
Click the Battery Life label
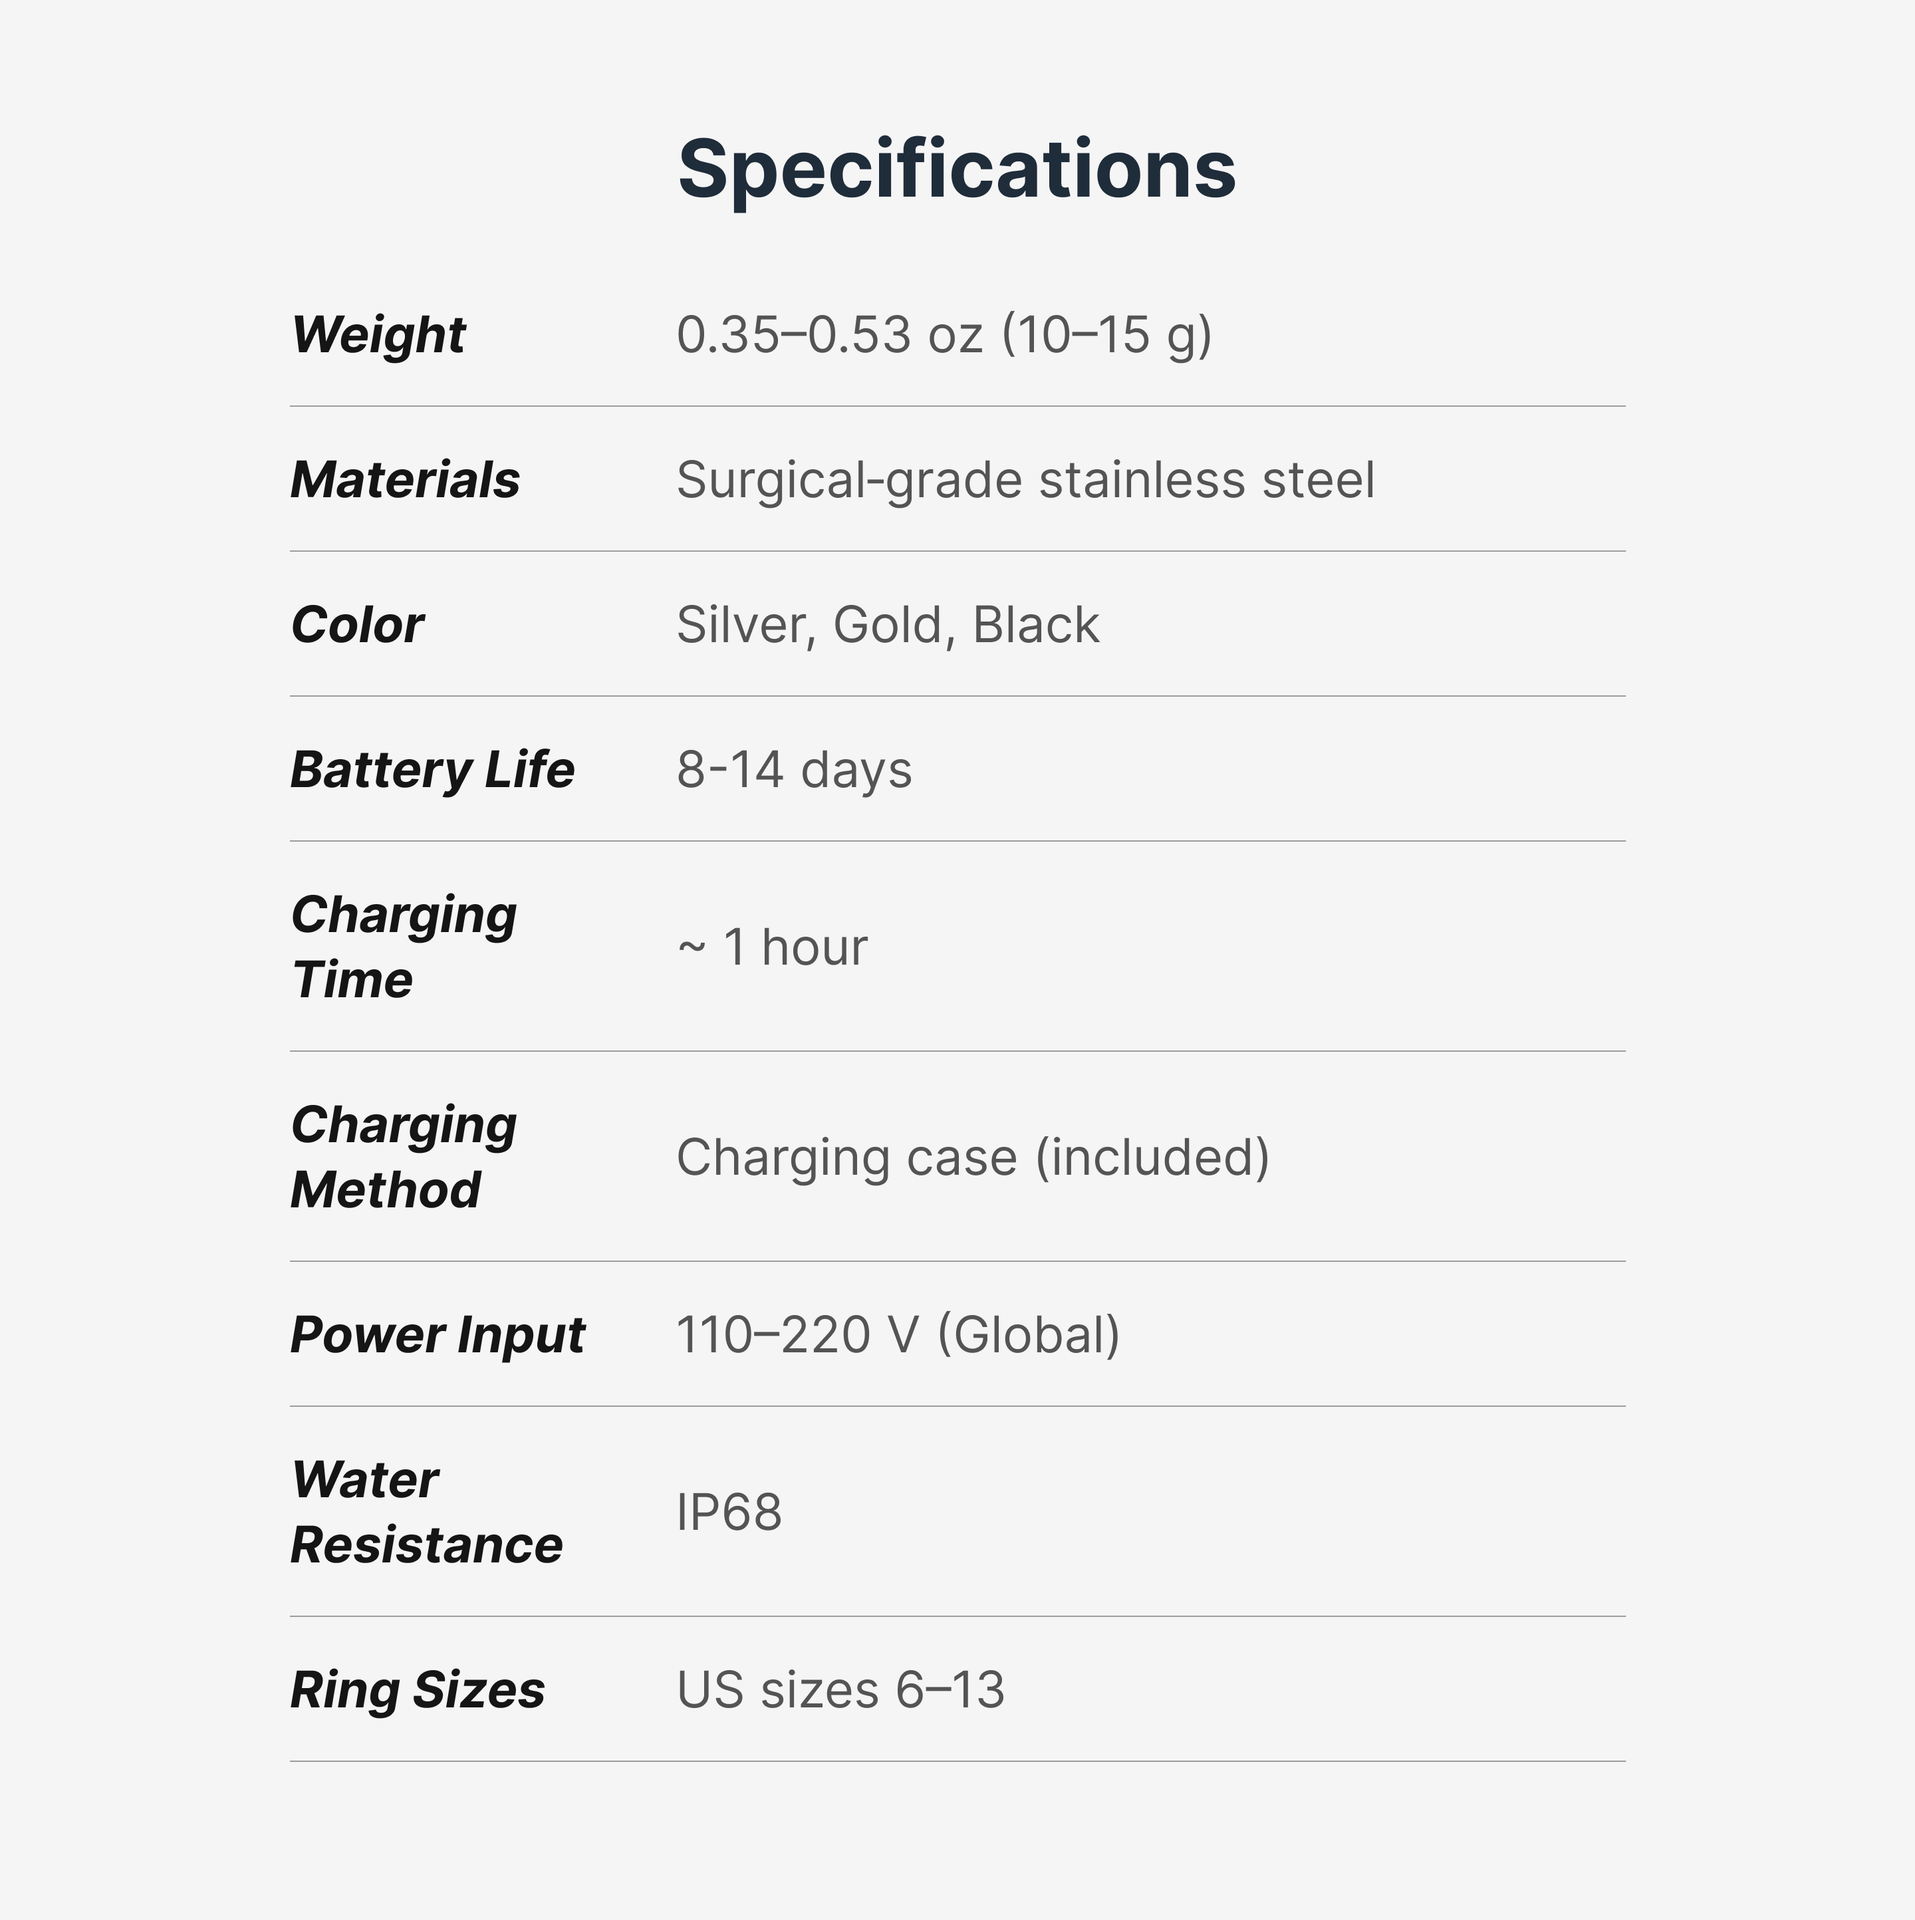point(432,769)
